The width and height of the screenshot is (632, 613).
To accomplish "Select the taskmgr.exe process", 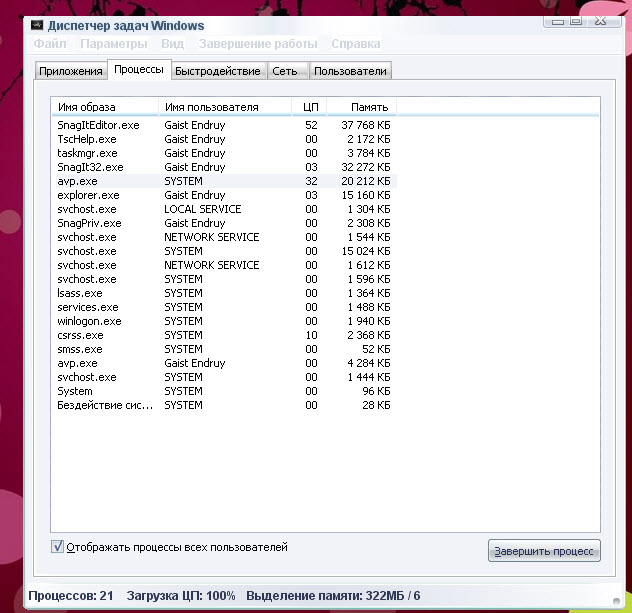I will tap(224, 153).
